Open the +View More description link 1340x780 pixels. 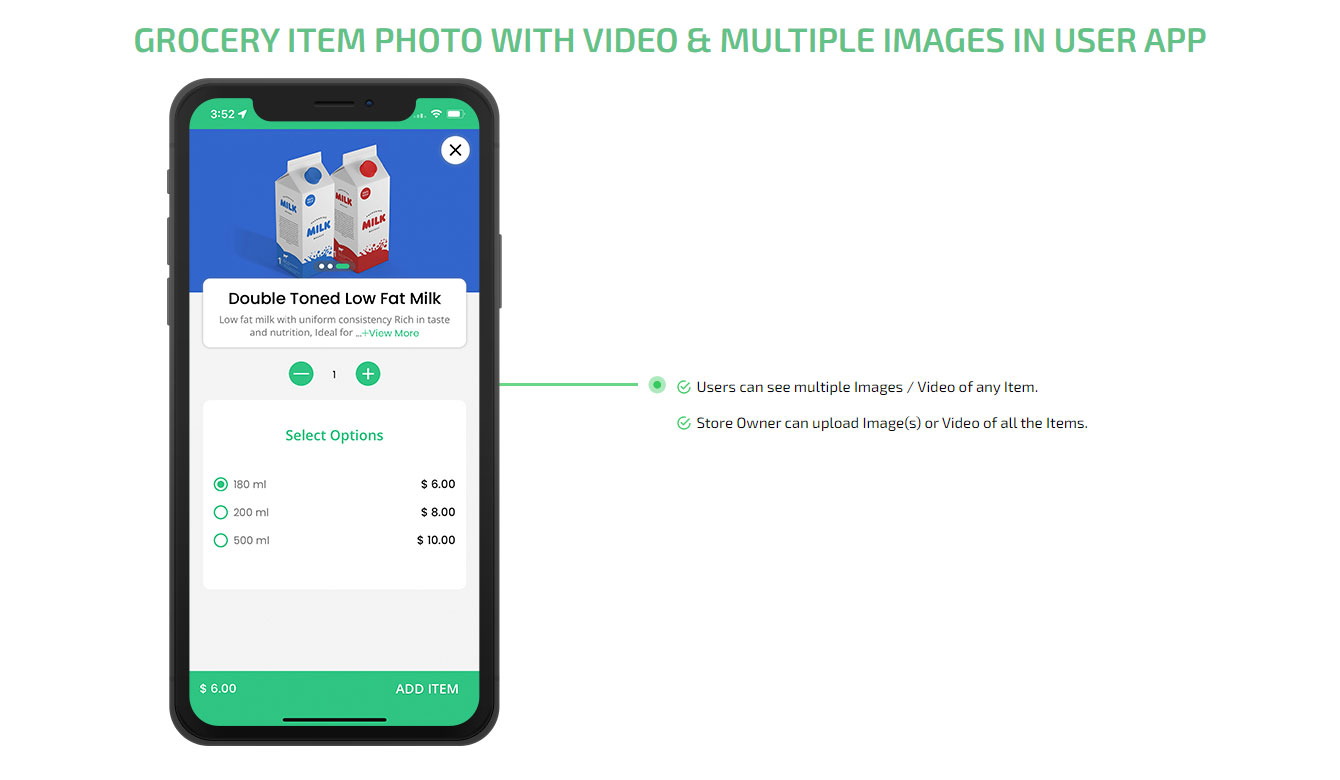[390, 333]
